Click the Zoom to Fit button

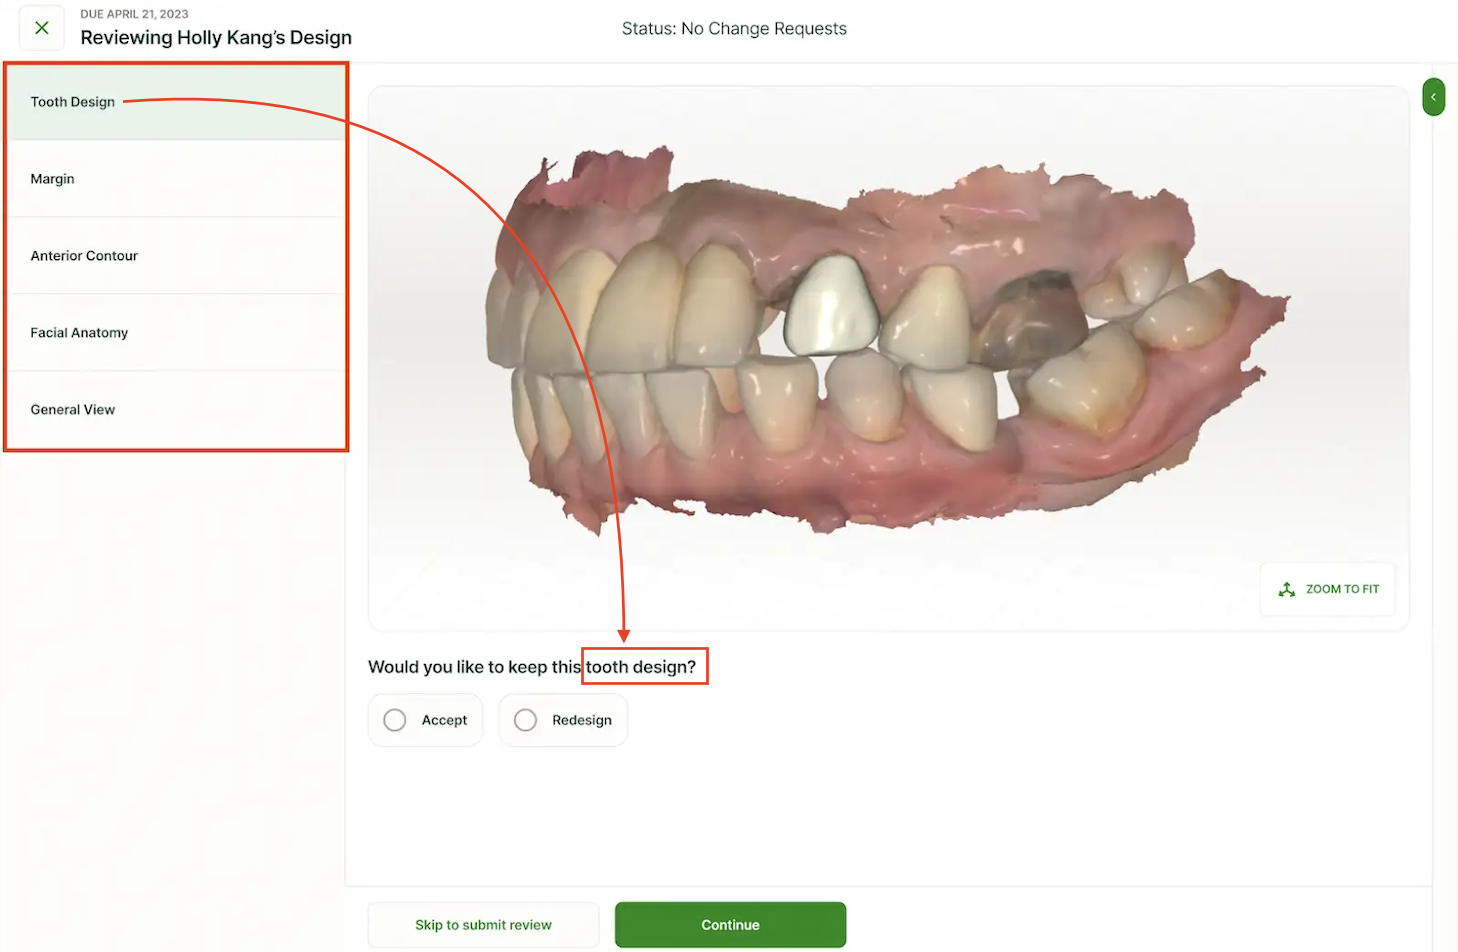click(x=1328, y=589)
